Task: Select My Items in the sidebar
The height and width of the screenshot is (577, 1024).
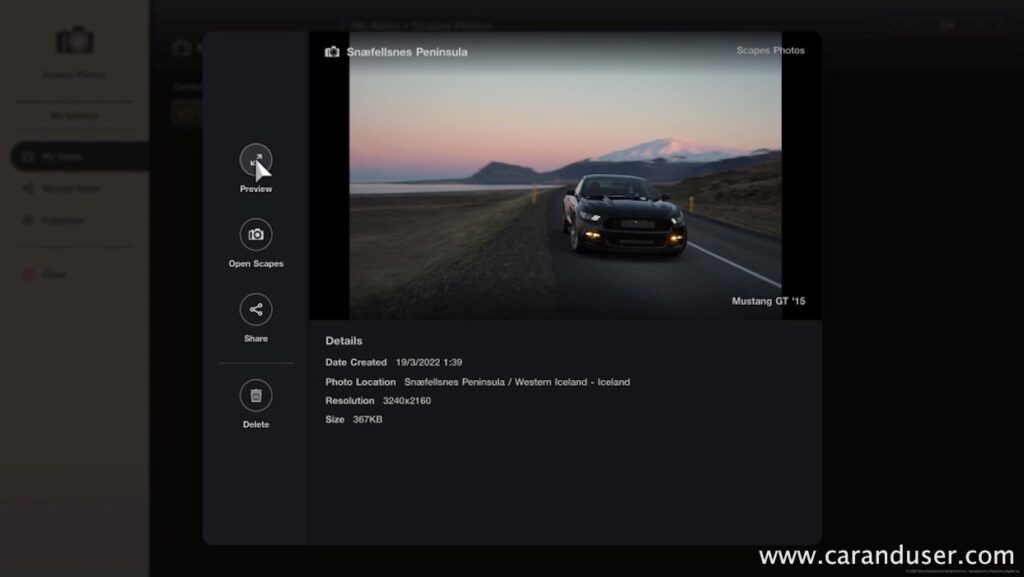Action: point(60,157)
